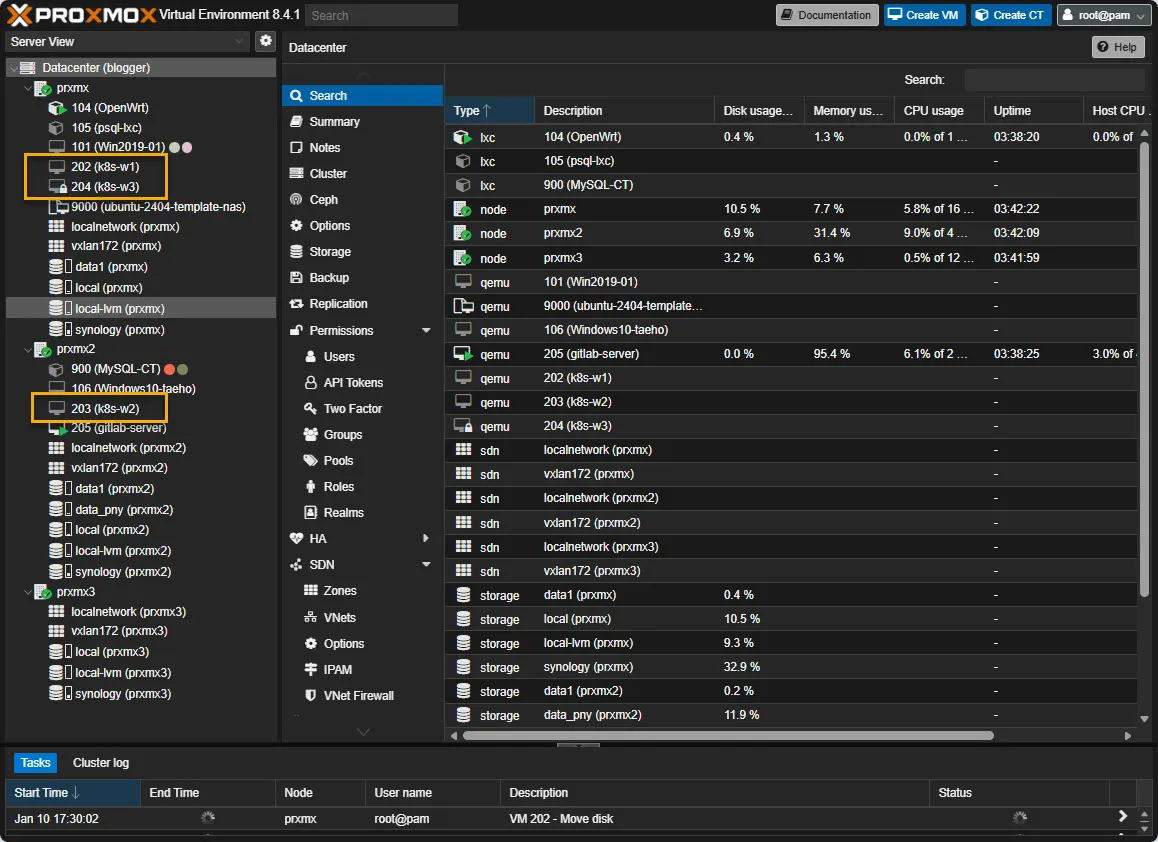Select 203 (k8s-w2) in the tree

pos(105,408)
